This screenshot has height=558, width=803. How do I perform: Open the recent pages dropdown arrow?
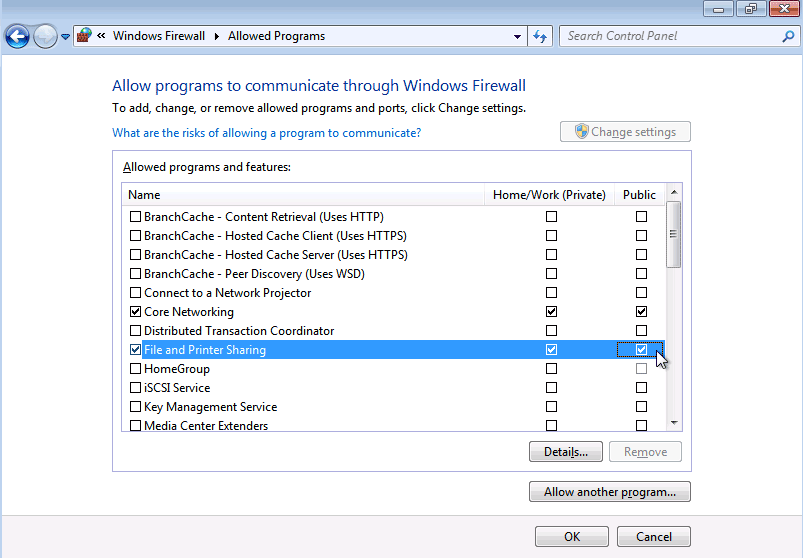66,37
